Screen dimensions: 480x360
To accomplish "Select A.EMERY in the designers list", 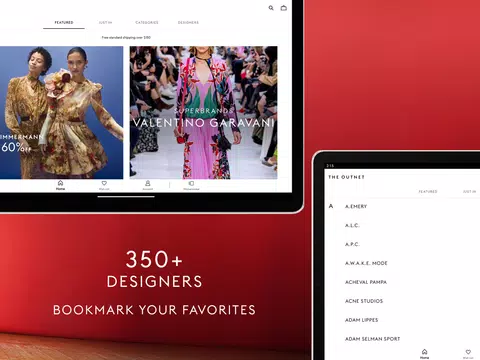I will tap(356, 206).
